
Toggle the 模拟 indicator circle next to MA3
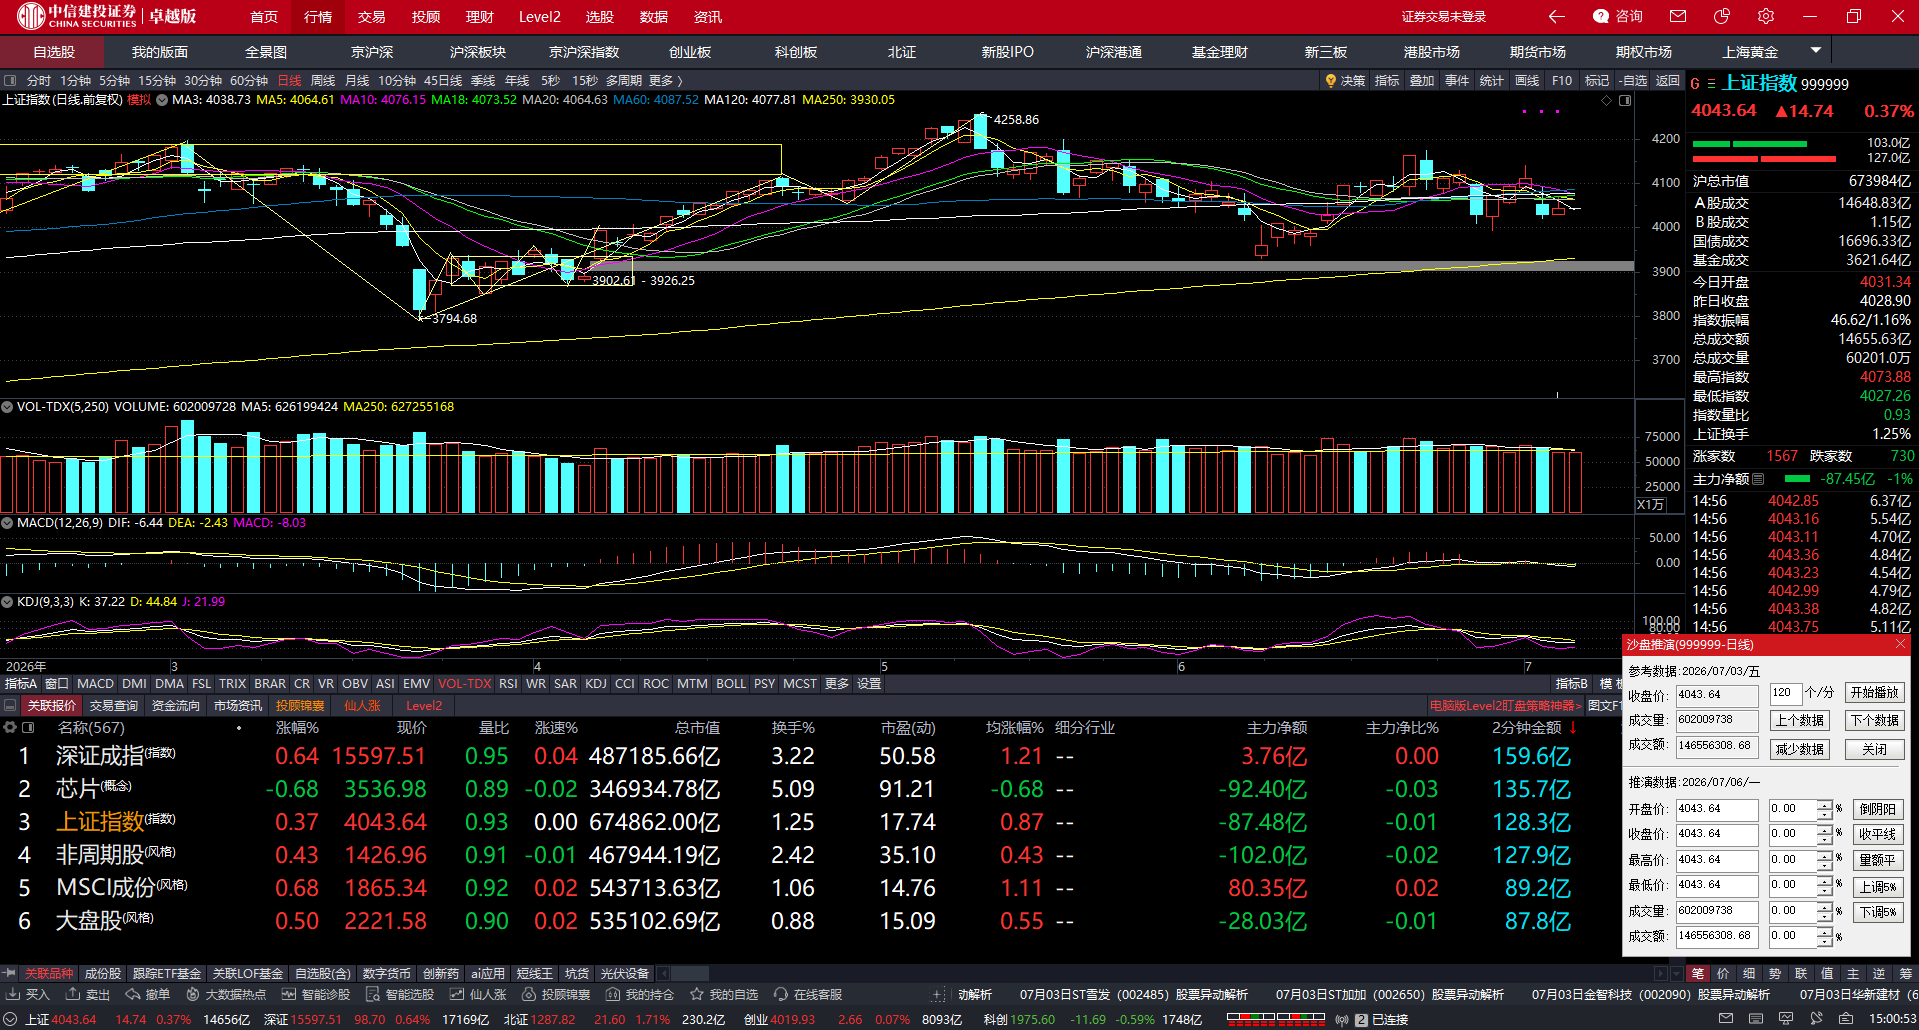(x=162, y=100)
